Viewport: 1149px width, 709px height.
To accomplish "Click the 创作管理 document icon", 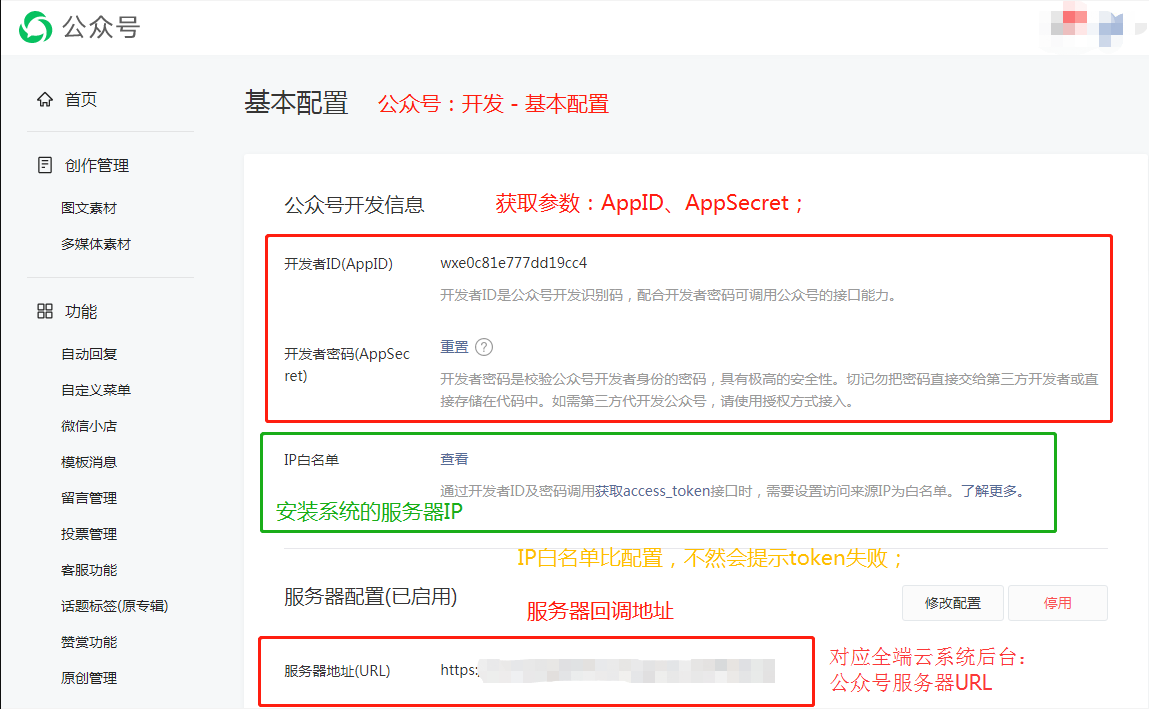I will click(45, 165).
